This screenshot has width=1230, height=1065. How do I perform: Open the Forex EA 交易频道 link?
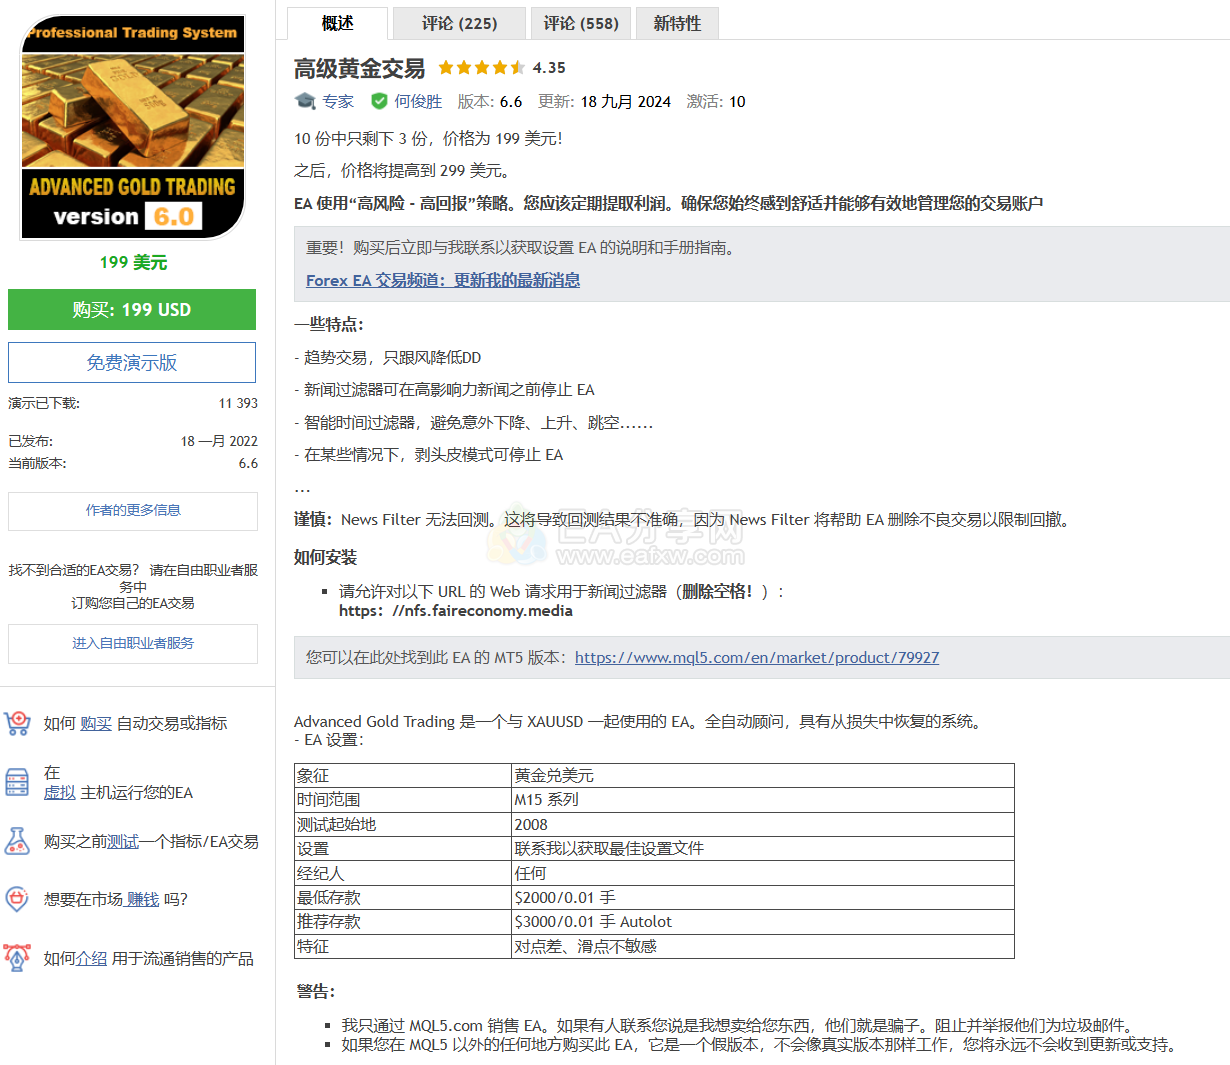443,281
